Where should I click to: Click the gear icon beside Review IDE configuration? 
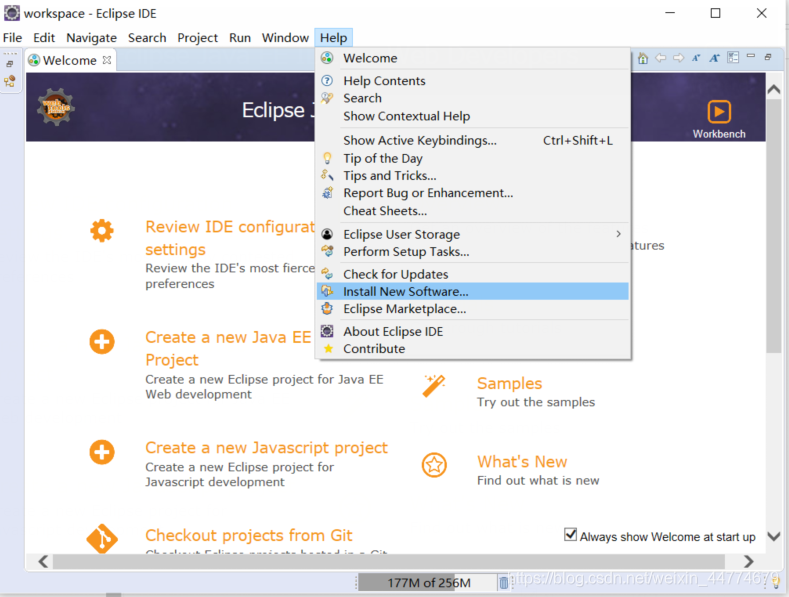point(102,231)
